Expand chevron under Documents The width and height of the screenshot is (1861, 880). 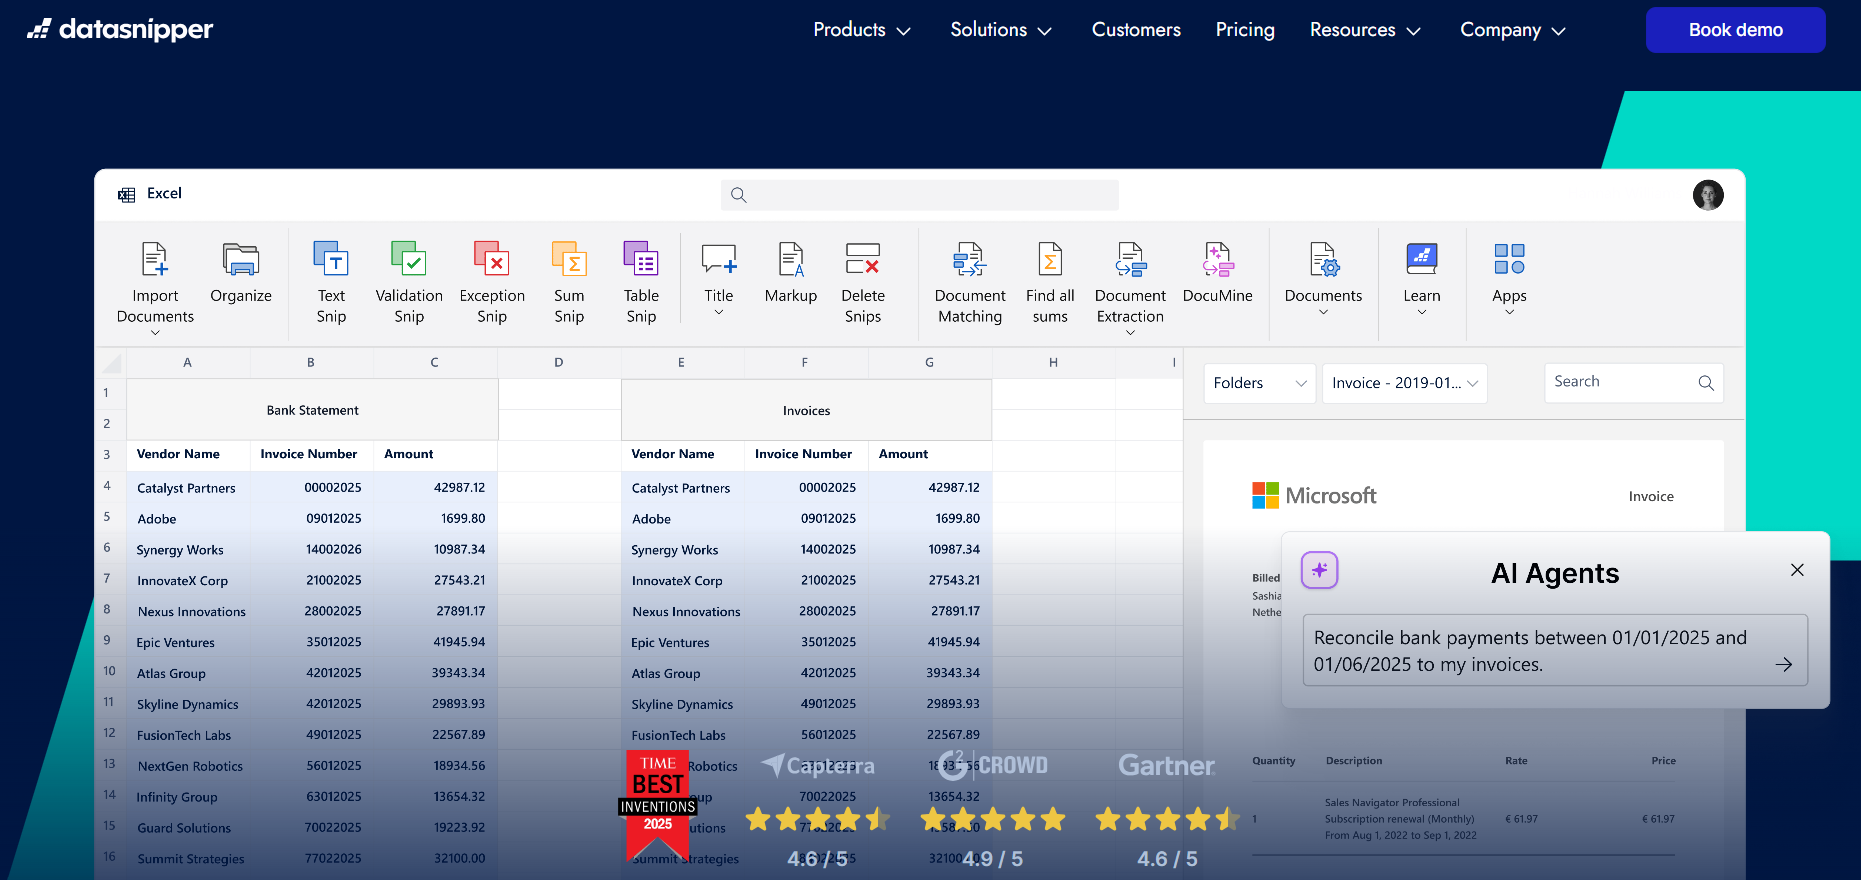point(1323,312)
